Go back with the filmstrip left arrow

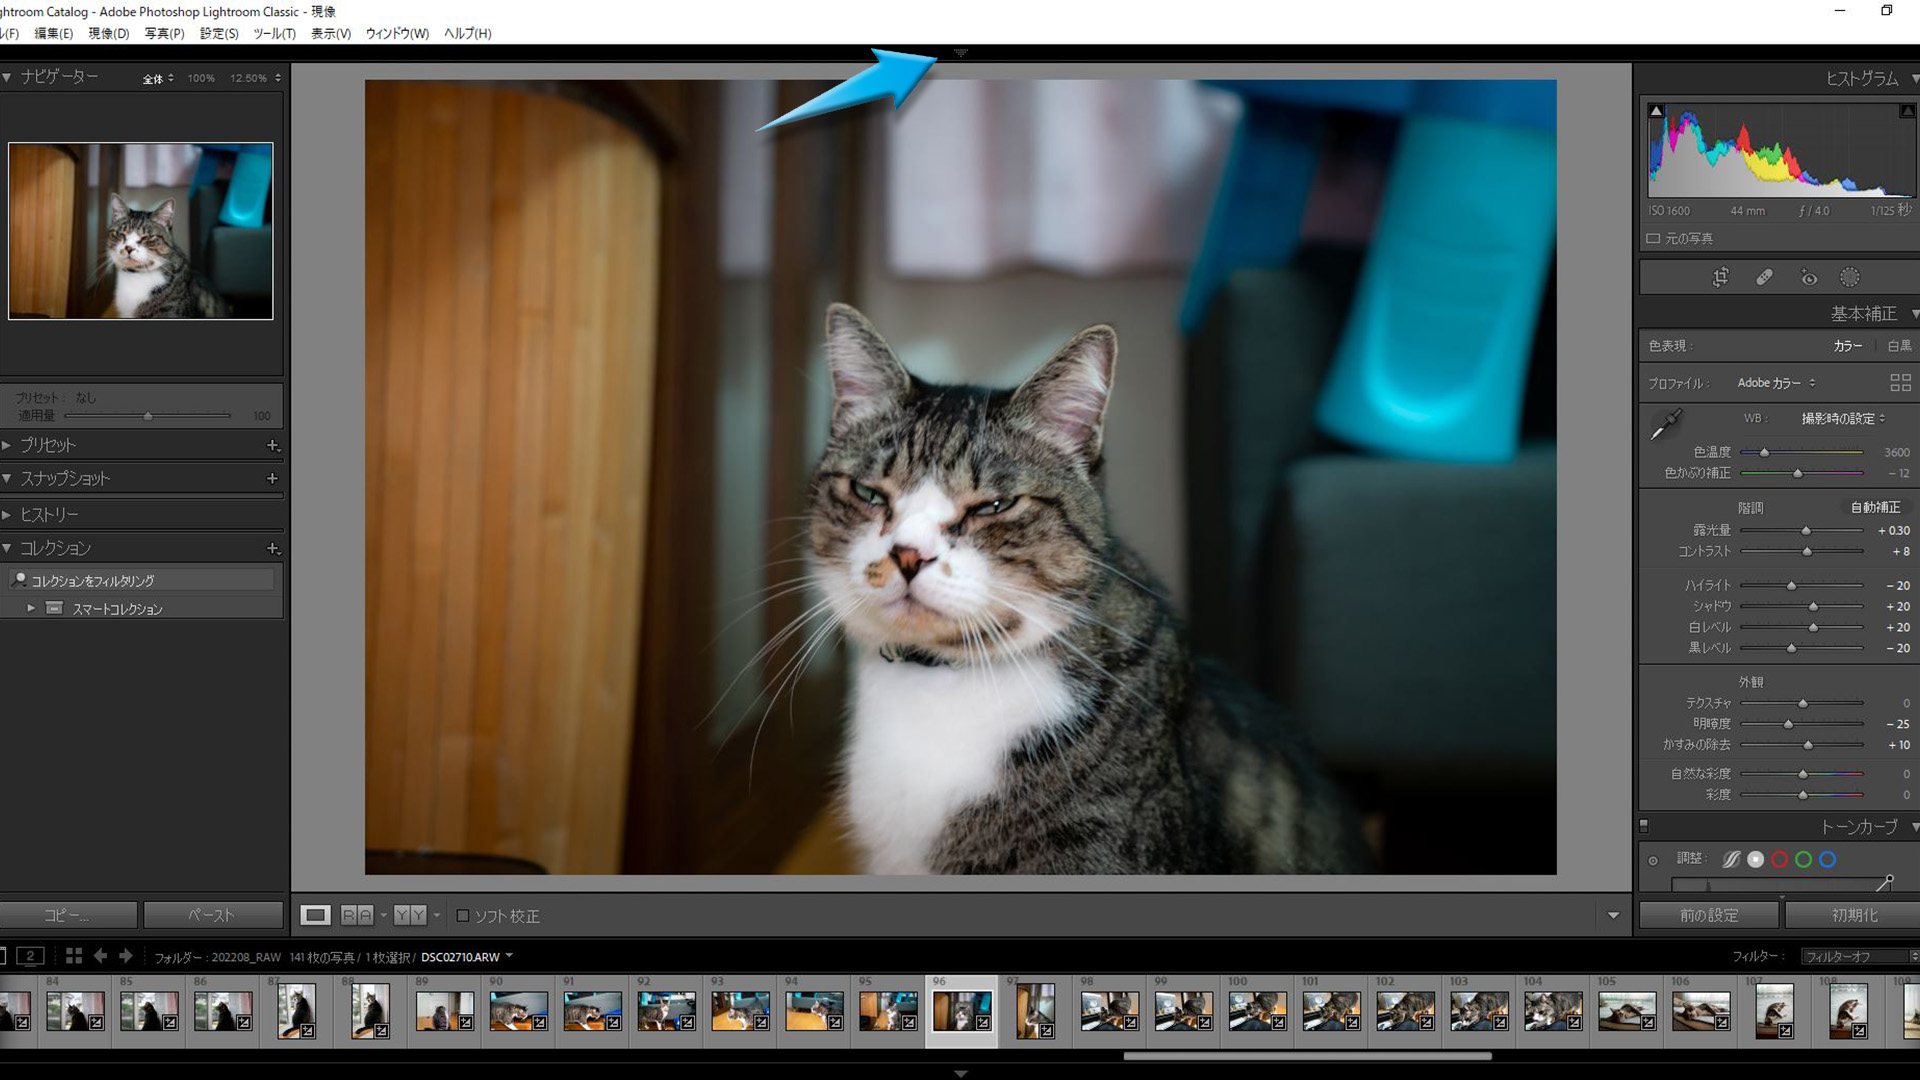[100, 956]
